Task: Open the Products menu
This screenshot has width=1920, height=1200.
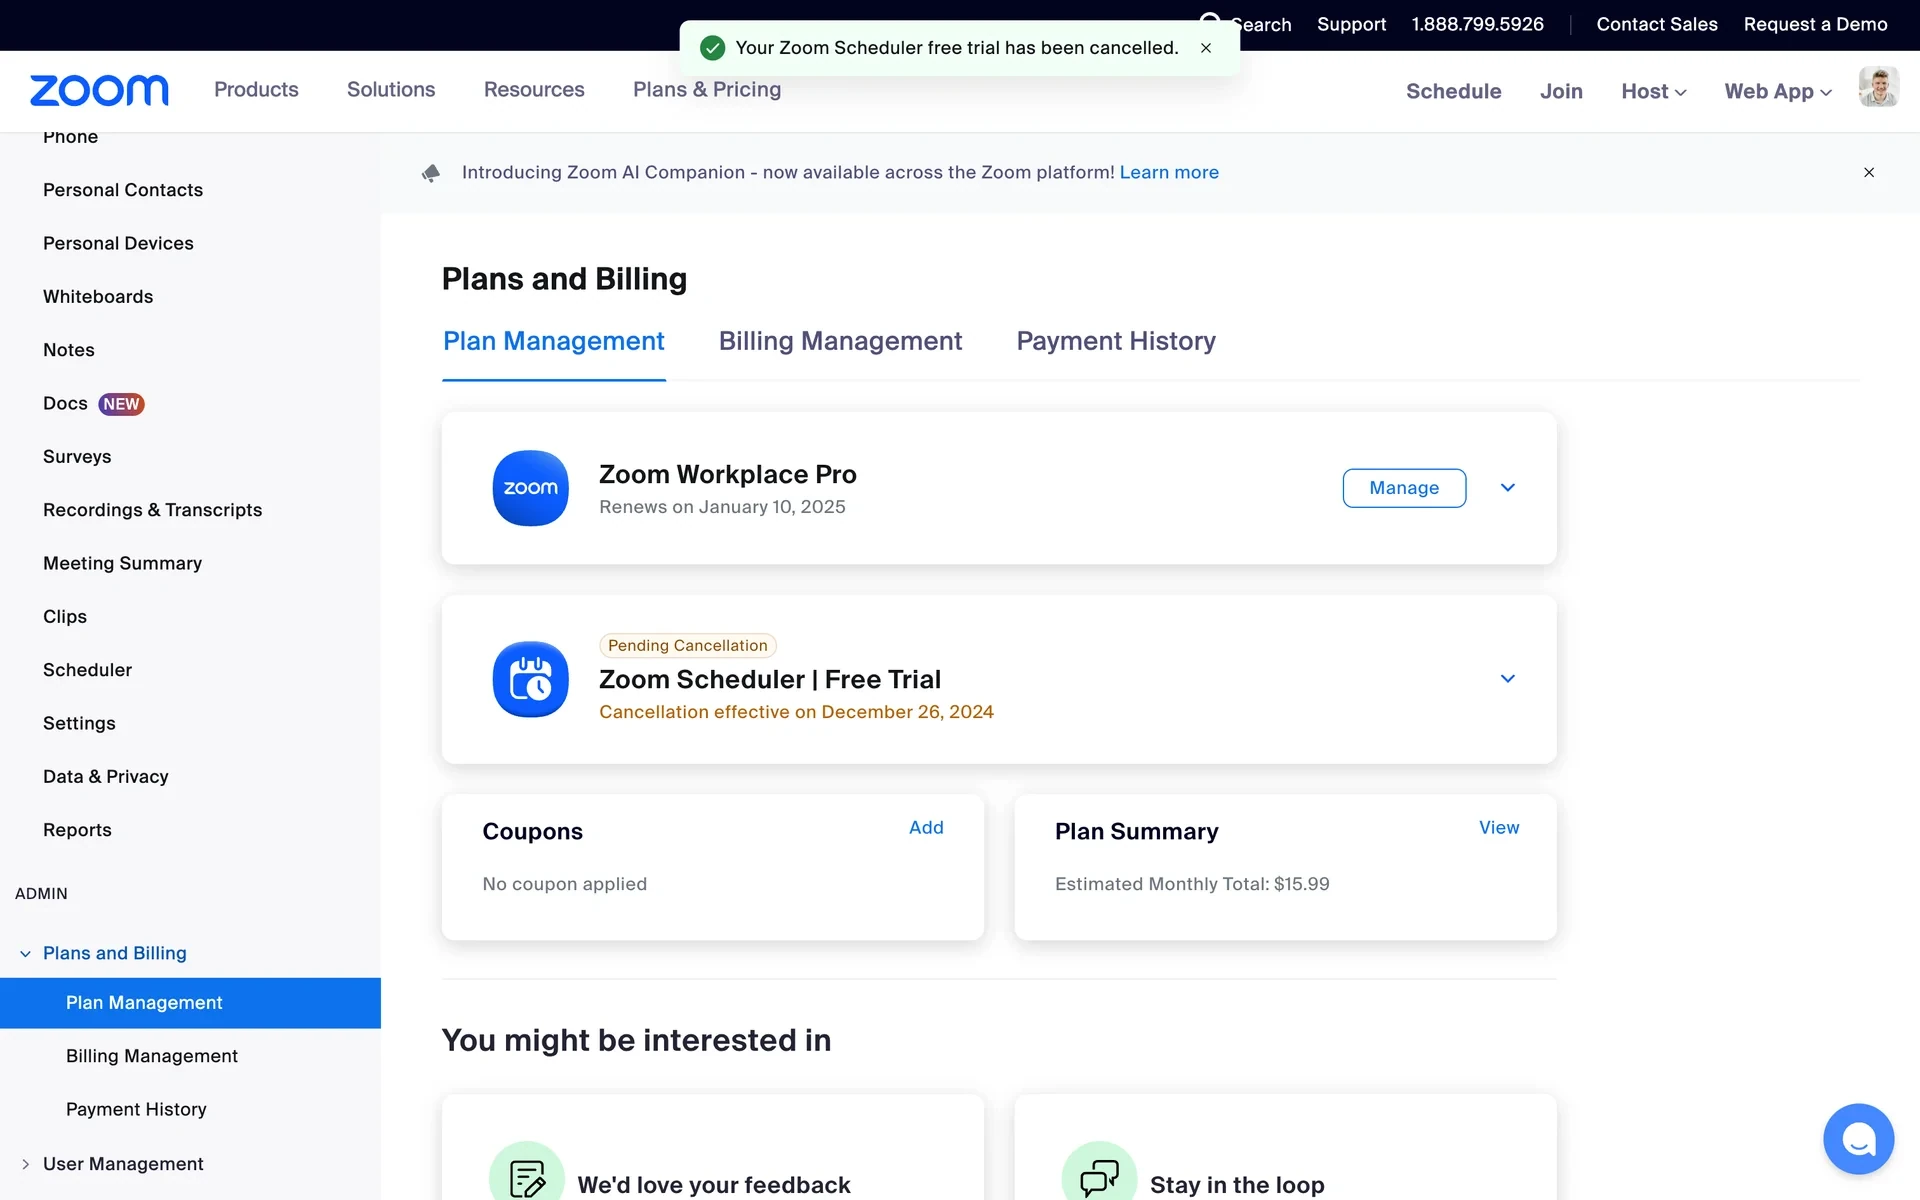Action: 256,90
